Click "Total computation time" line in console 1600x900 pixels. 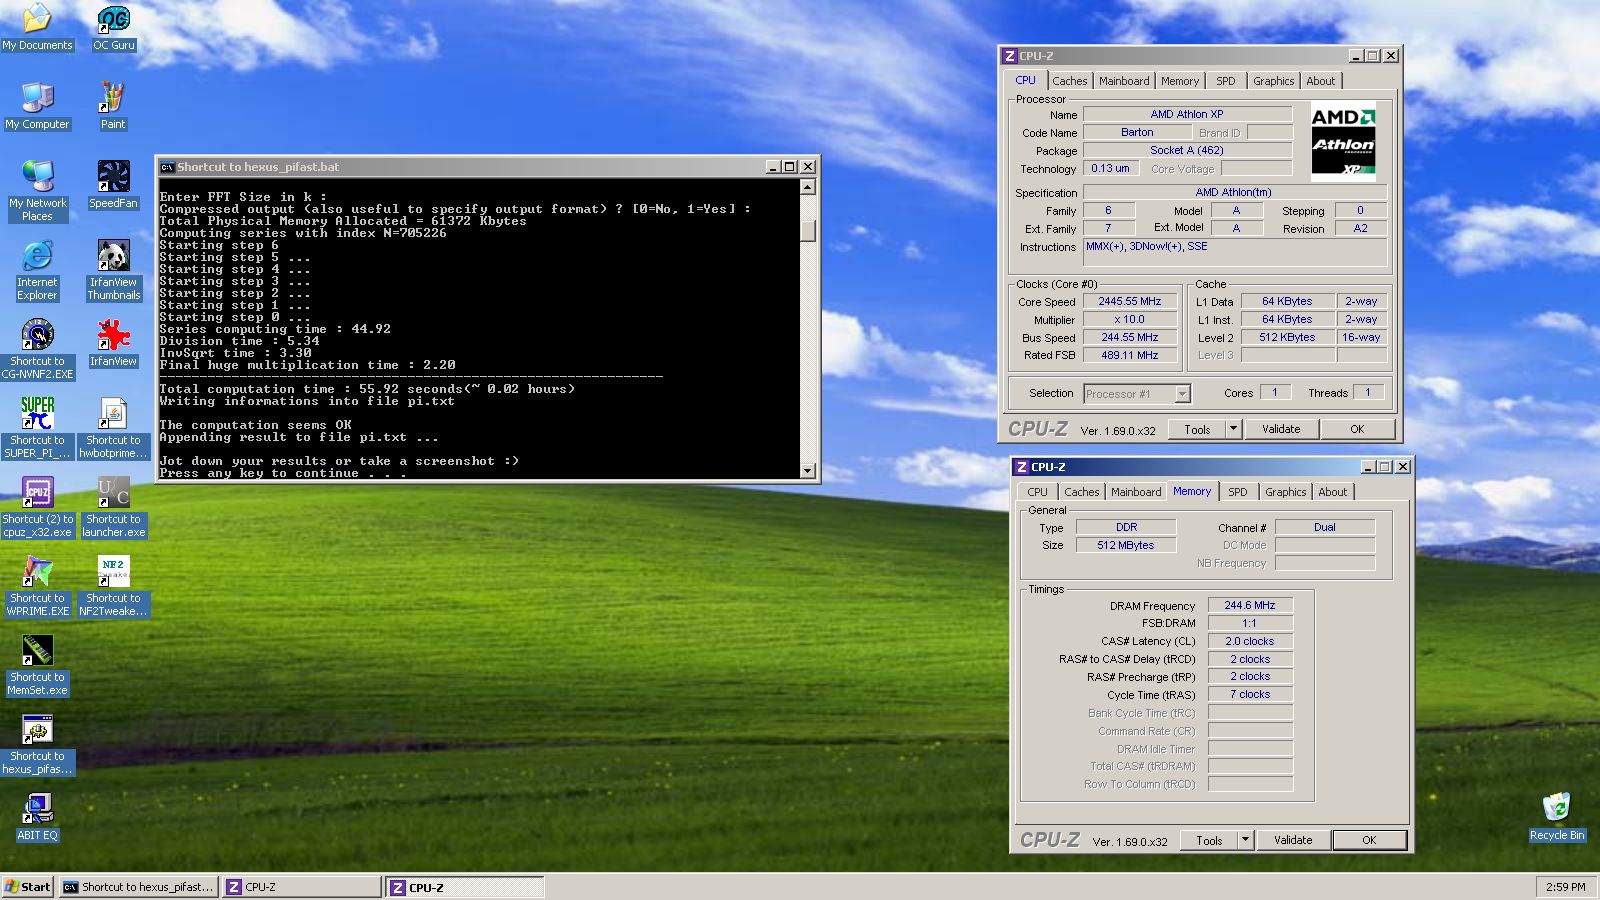point(367,389)
